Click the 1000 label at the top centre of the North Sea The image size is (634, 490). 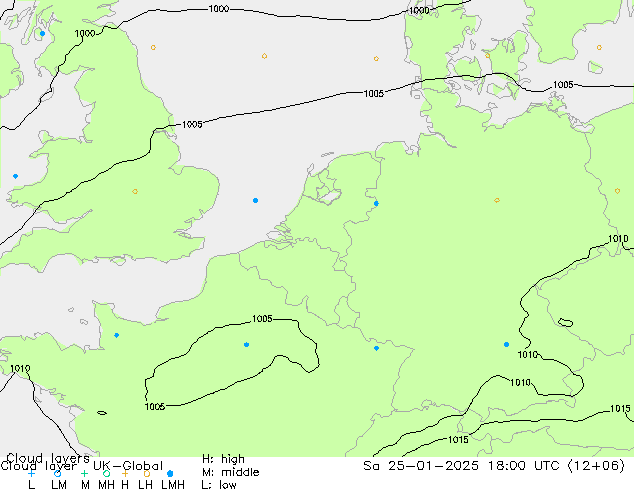(x=218, y=8)
